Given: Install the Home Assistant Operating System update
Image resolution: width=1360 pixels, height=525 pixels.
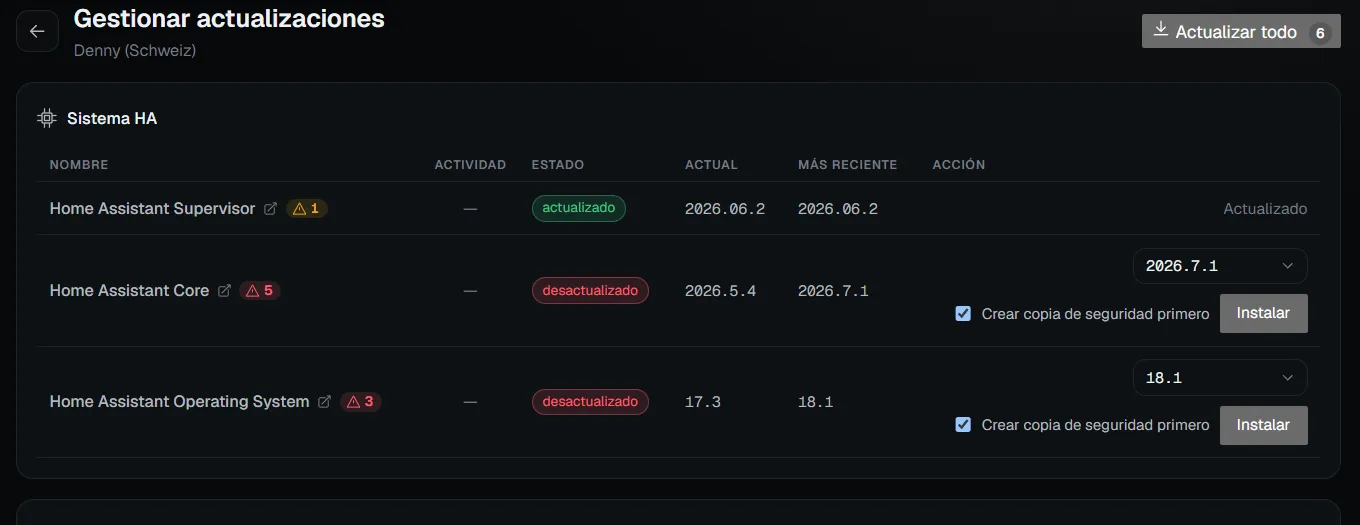Looking at the screenshot, I should [x=1263, y=425].
